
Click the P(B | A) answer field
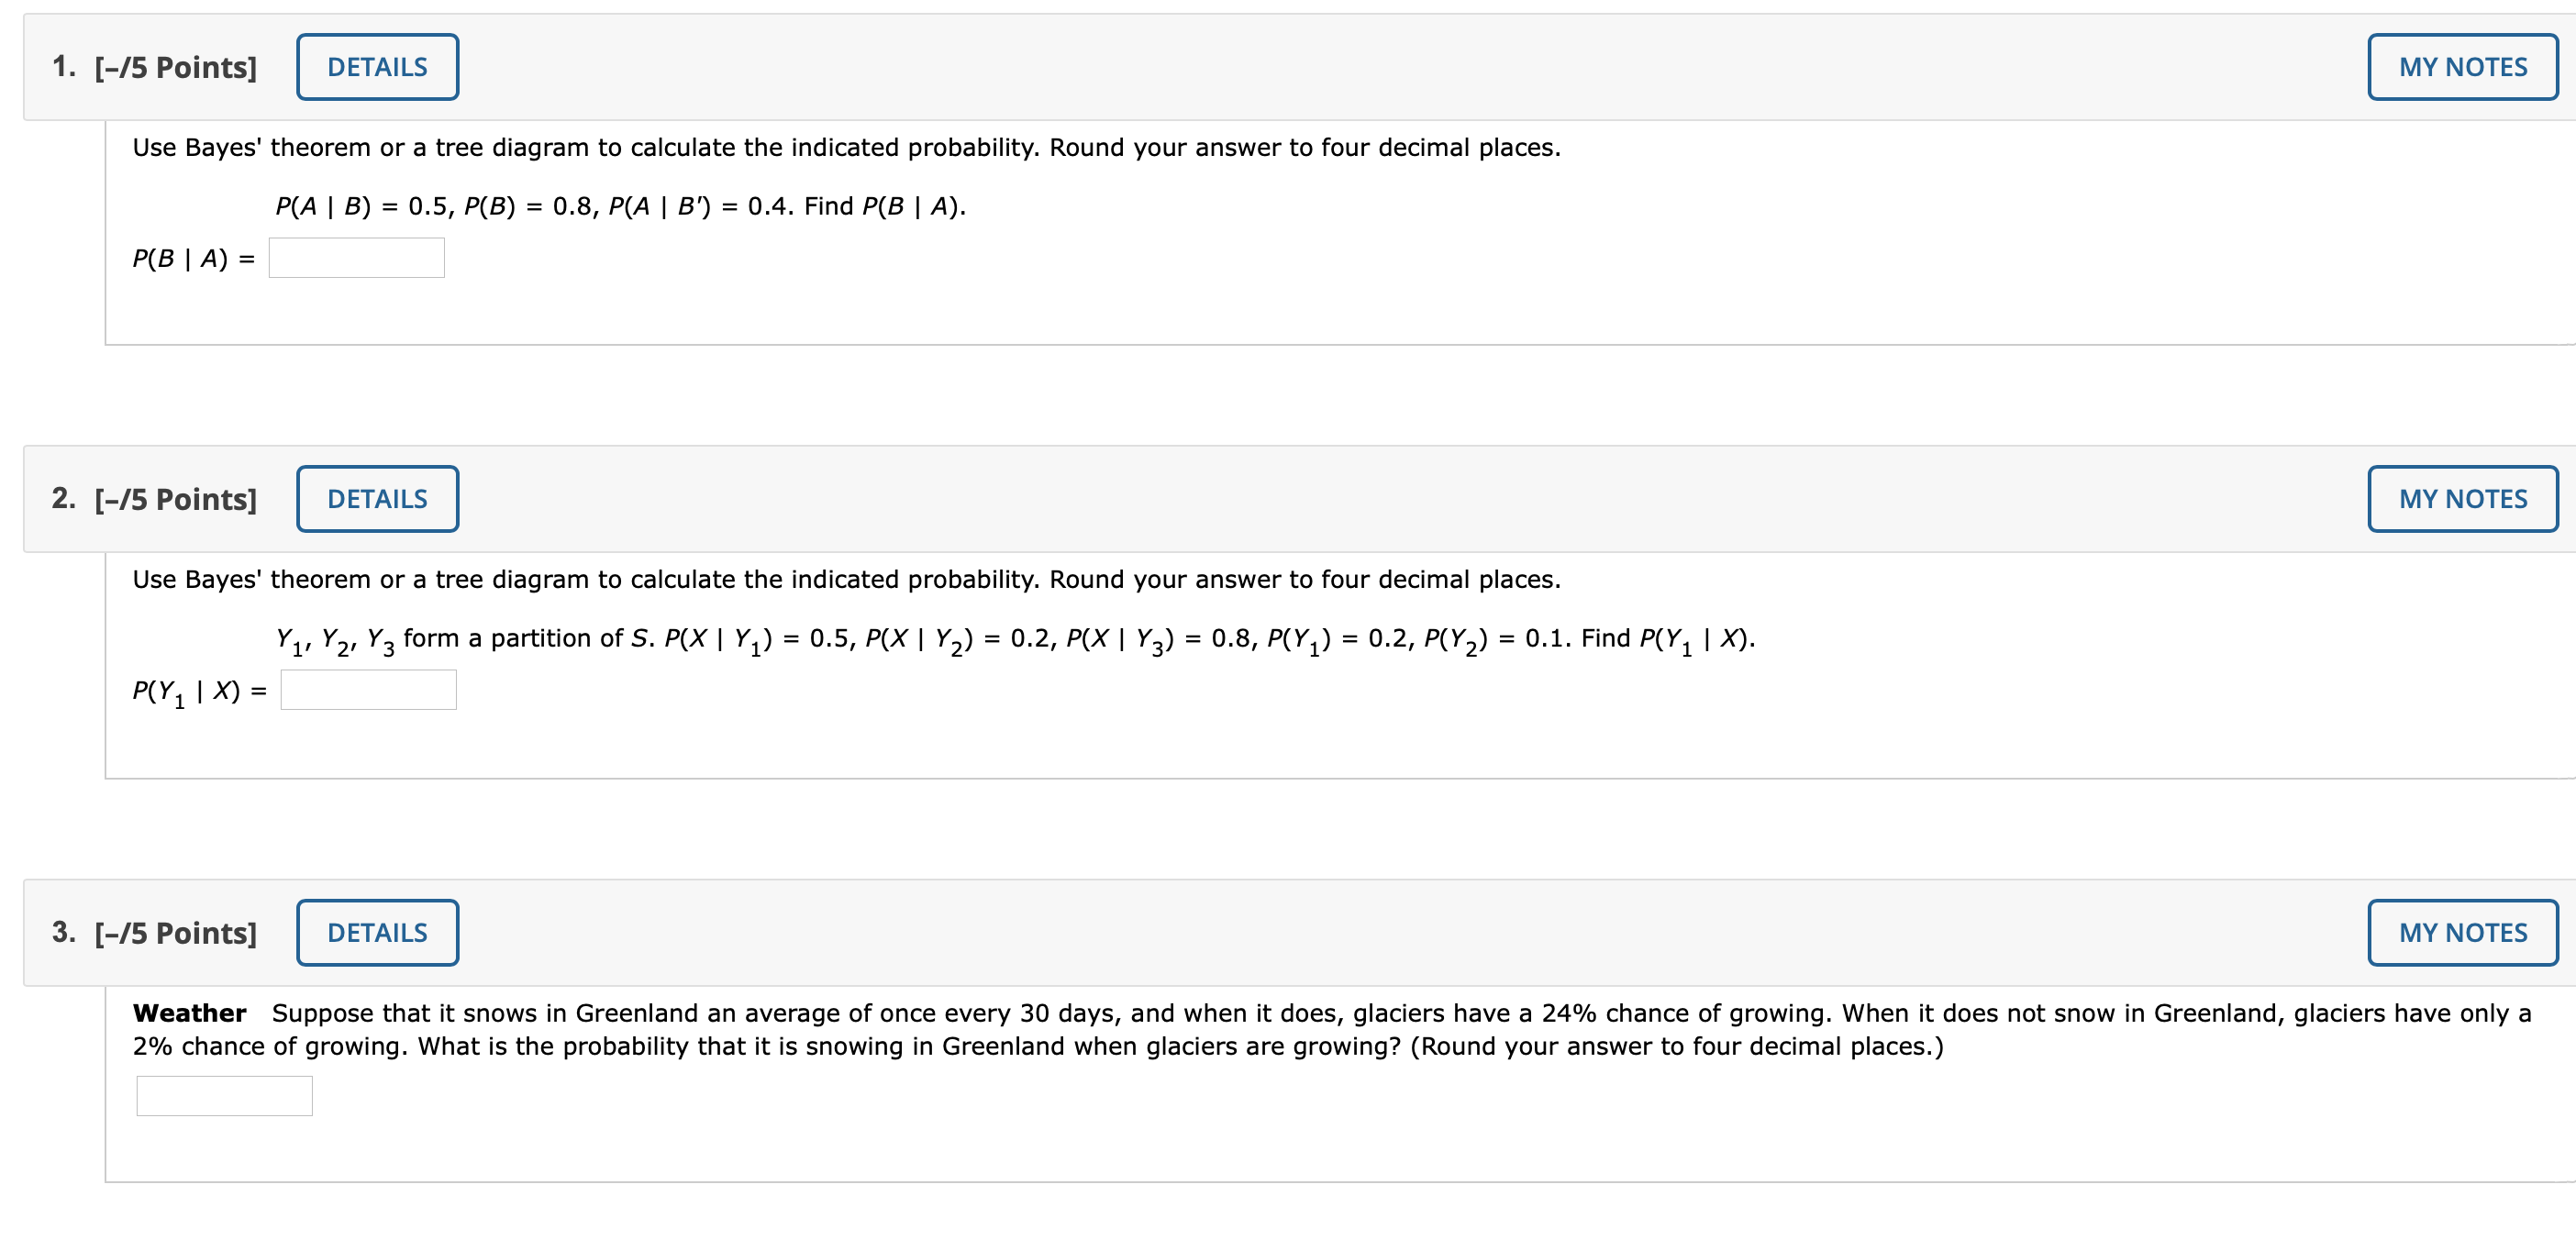click(355, 258)
